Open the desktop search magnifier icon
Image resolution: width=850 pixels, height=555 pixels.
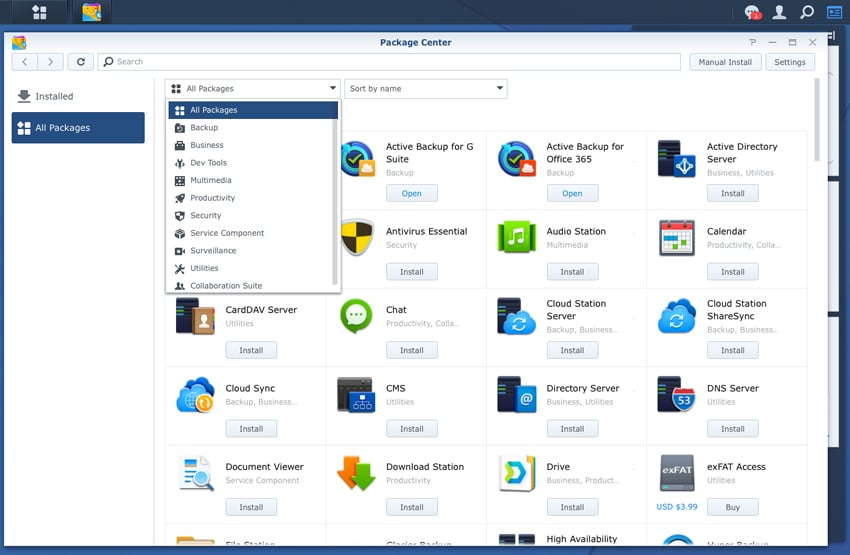click(x=807, y=12)
